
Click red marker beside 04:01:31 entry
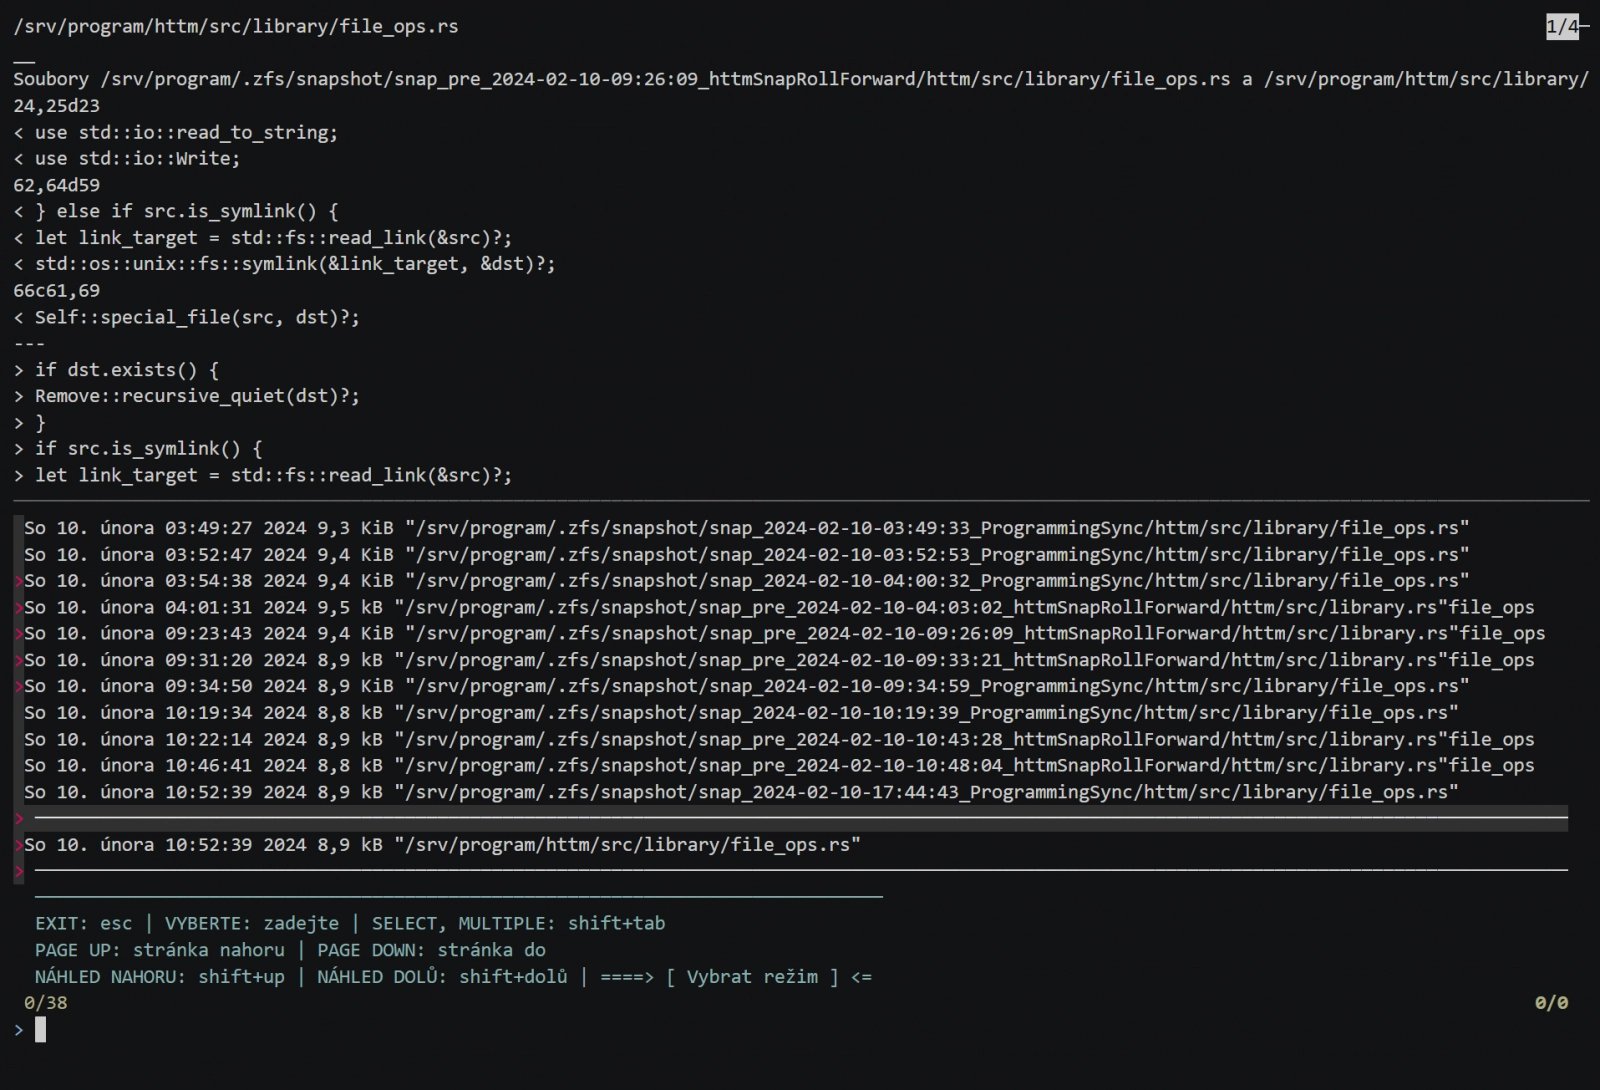click(x=18, y=607)
